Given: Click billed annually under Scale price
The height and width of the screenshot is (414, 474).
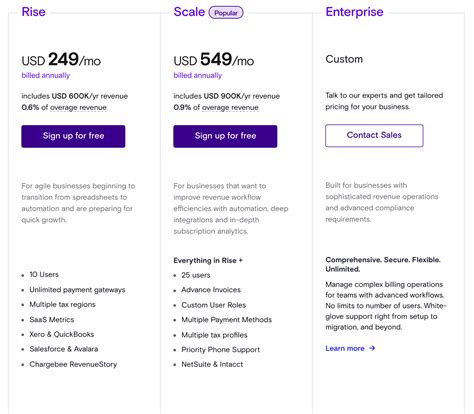Looking at the screenshot, I should [198, 76].
